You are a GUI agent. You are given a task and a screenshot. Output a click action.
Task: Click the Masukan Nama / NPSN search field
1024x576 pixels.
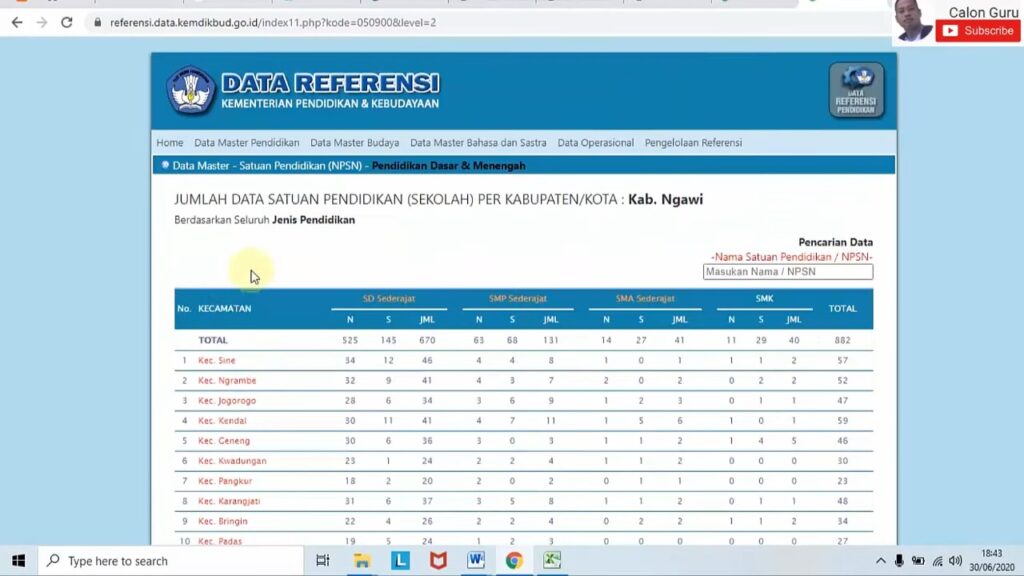click(787, 271)
